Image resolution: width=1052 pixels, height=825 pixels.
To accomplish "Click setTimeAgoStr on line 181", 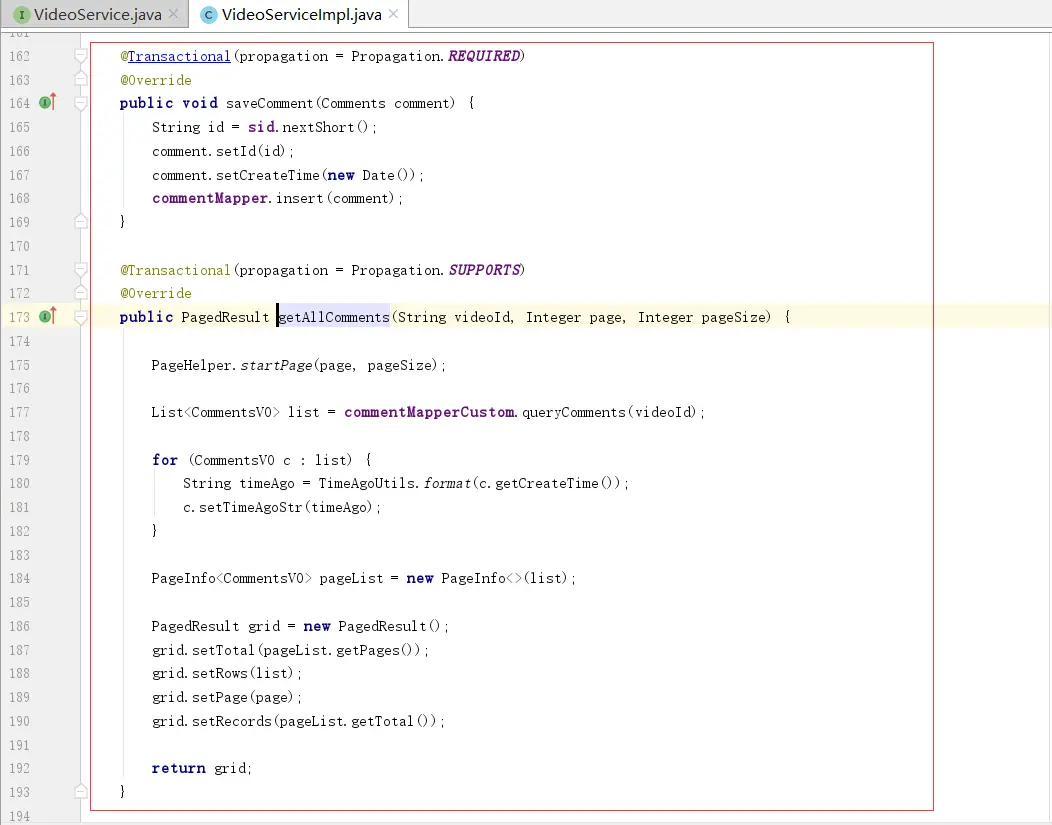I will [250, 507].
